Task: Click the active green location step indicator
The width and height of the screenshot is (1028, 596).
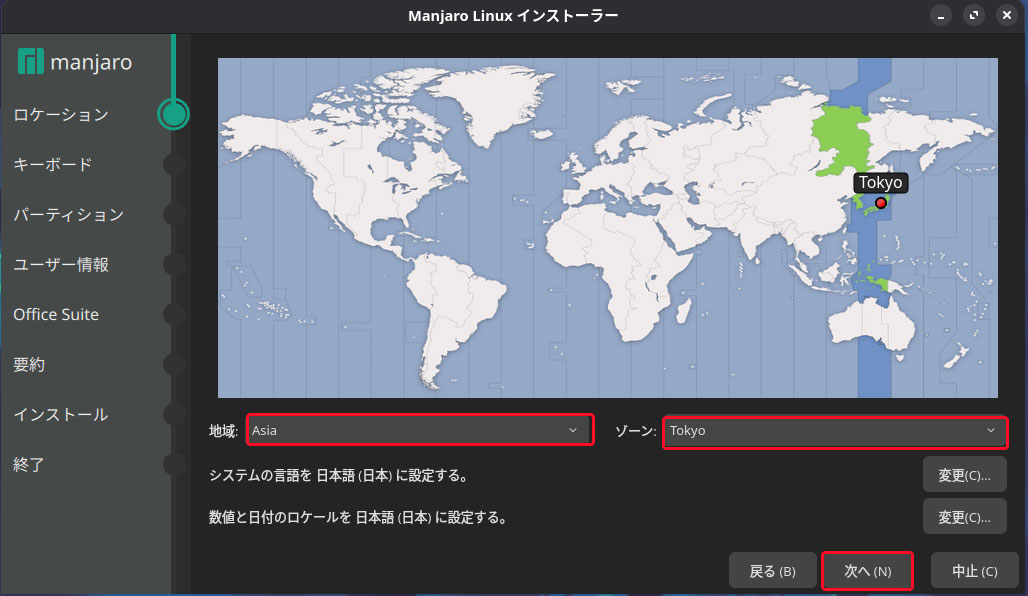Action: click(174, 114)
